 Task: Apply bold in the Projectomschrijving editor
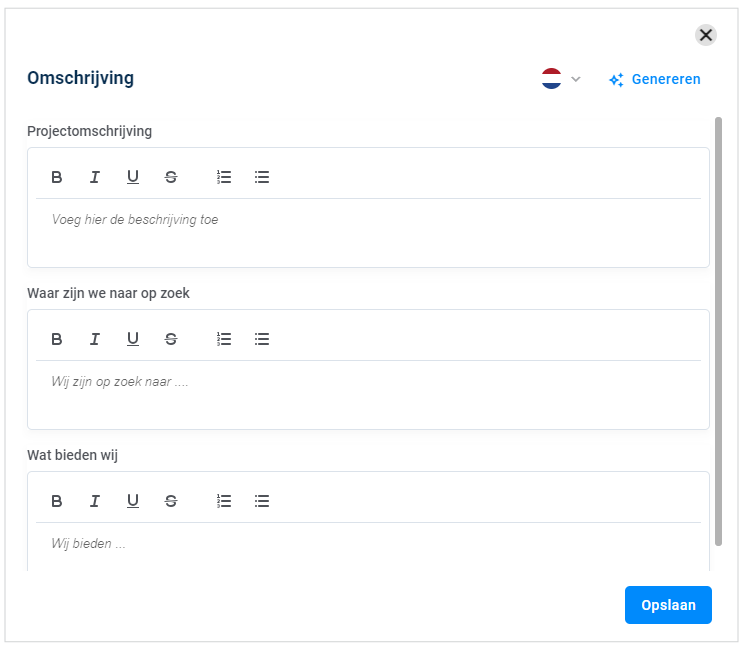[x=56, y=177]
